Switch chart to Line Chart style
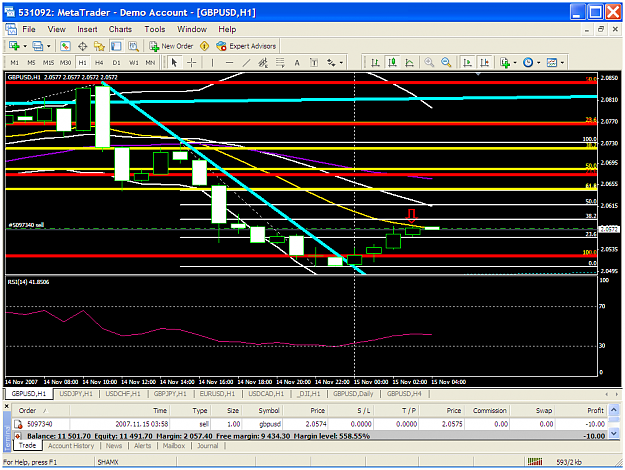 (409, 63)
